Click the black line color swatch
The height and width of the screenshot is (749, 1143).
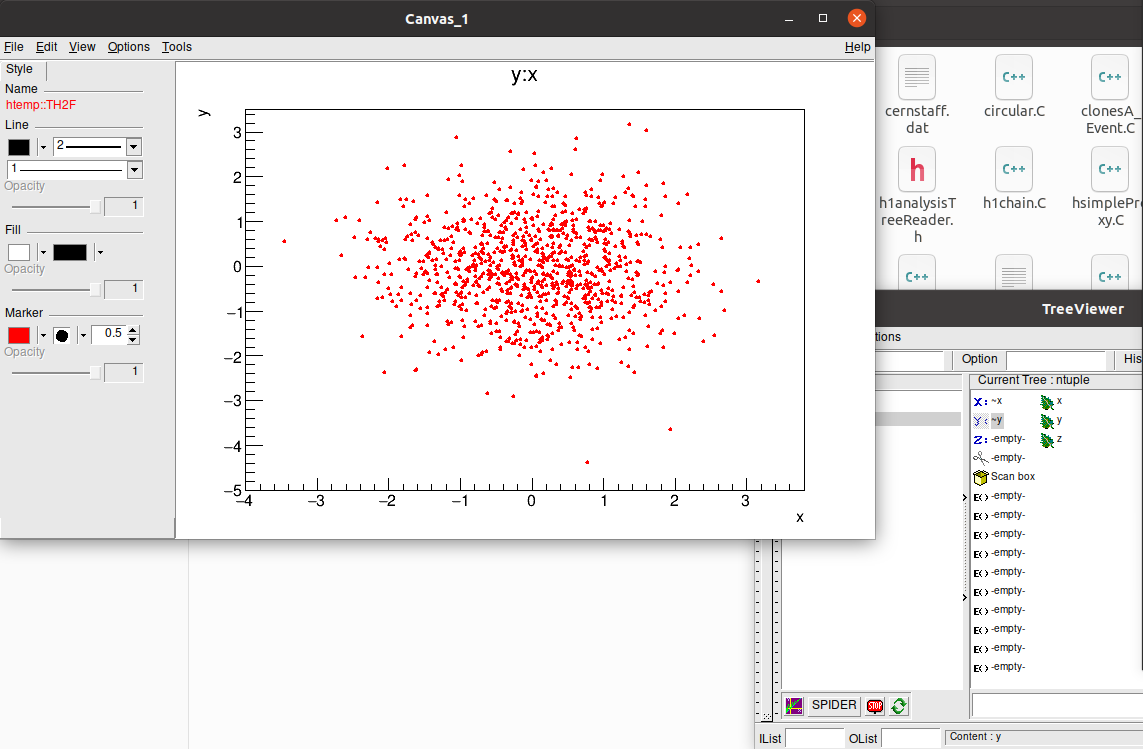point(19,147)
